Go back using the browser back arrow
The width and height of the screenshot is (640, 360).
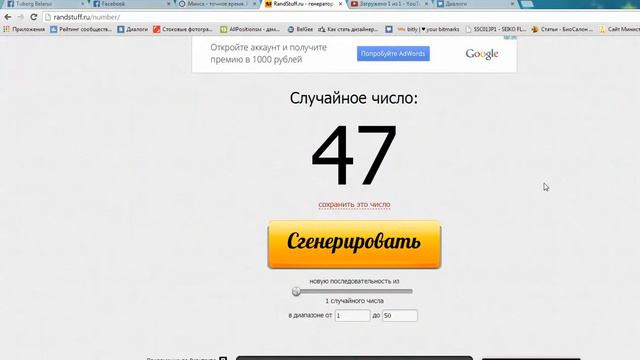(7, 17)
